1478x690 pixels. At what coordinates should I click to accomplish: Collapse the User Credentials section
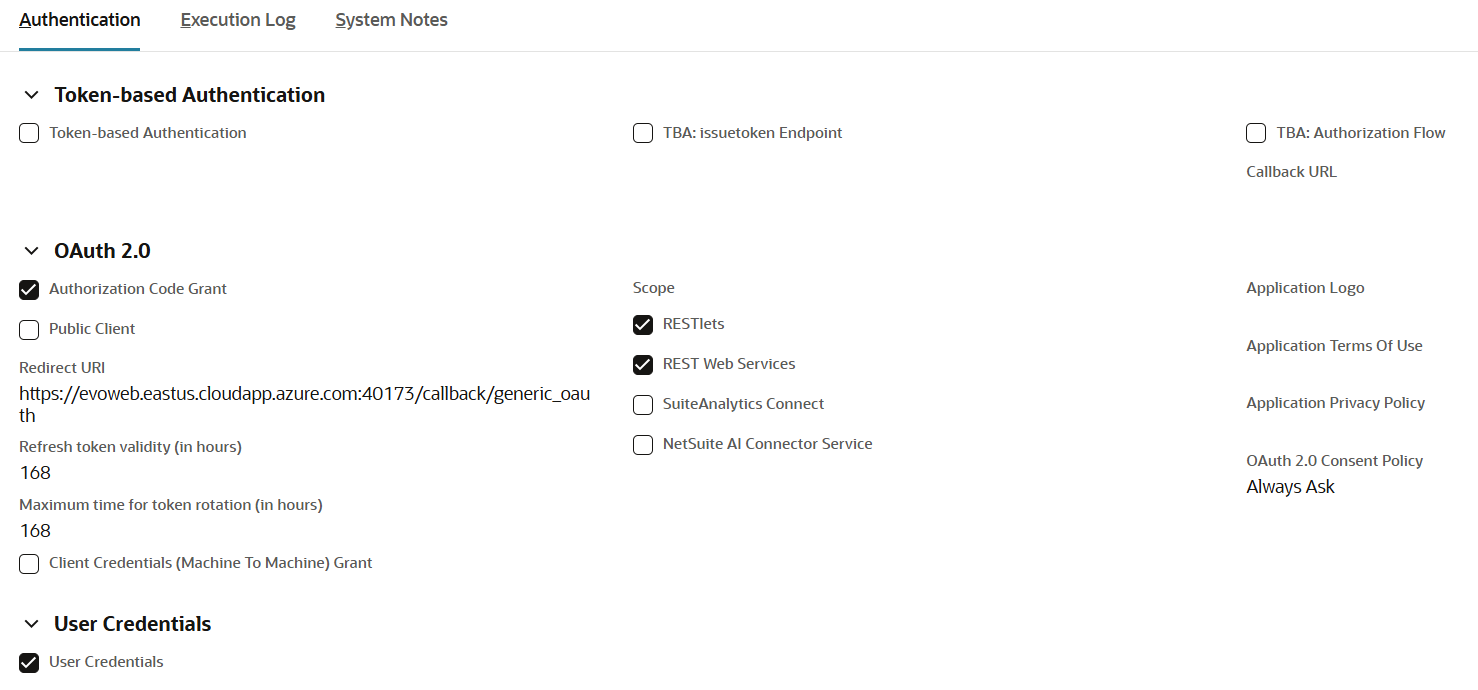click(31, 624)
